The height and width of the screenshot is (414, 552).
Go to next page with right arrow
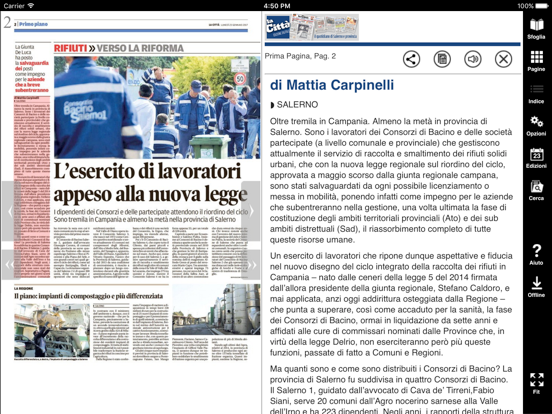(x=251, y=211)
